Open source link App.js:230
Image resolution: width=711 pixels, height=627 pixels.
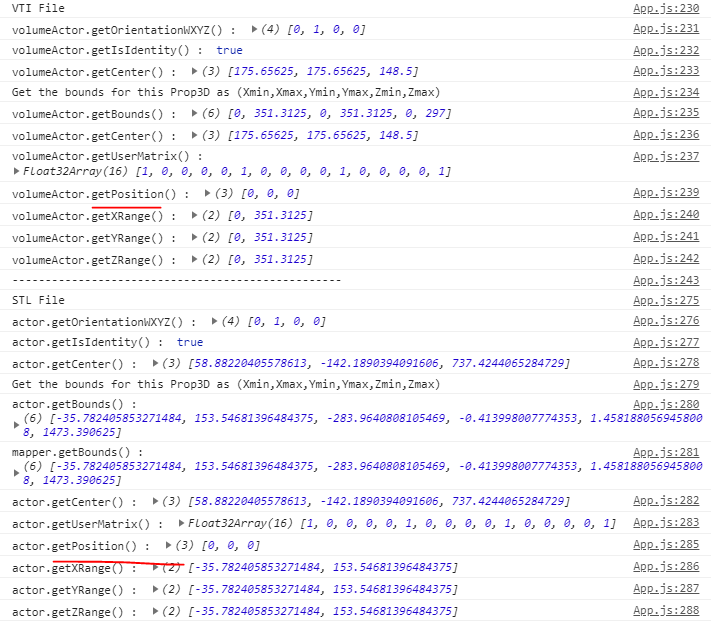[666, 8]
